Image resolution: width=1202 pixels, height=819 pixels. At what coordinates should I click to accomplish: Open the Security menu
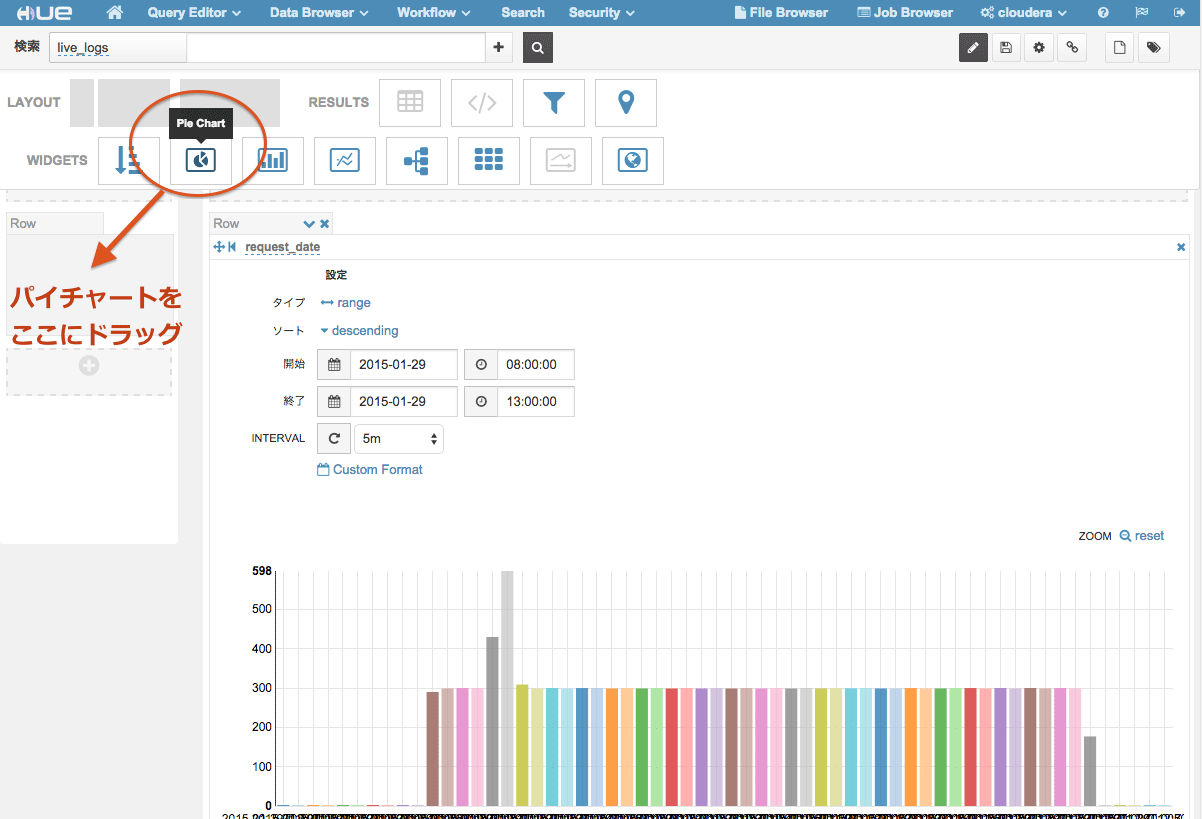pos(602,13)
